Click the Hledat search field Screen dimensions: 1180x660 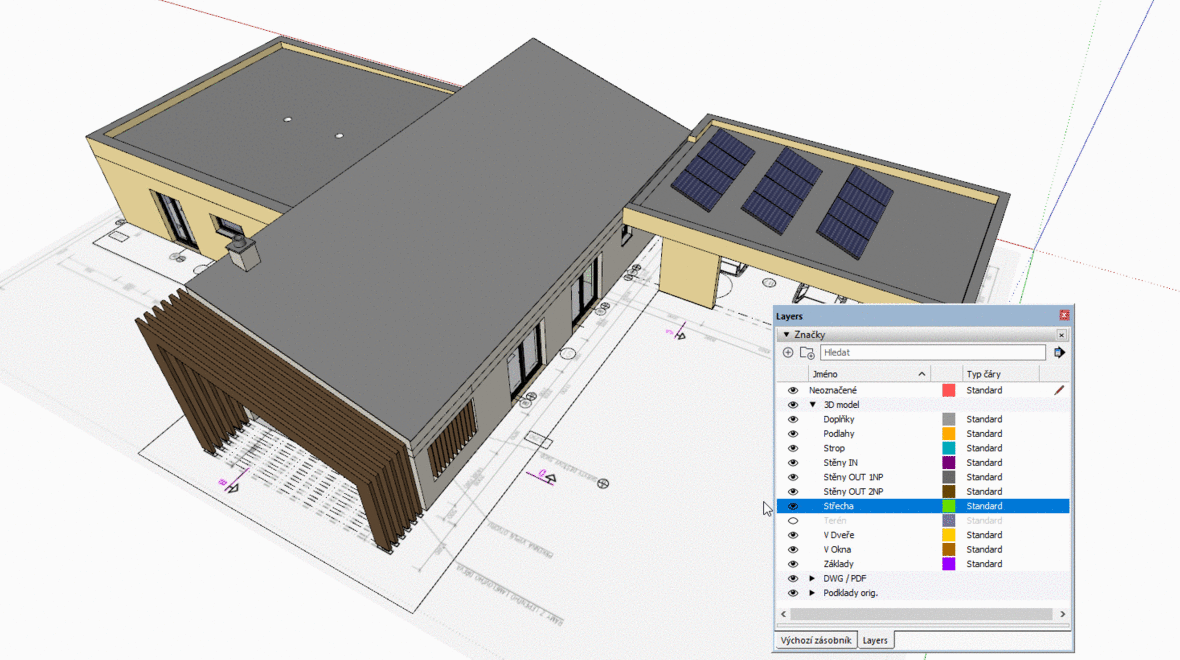(932, 352)
